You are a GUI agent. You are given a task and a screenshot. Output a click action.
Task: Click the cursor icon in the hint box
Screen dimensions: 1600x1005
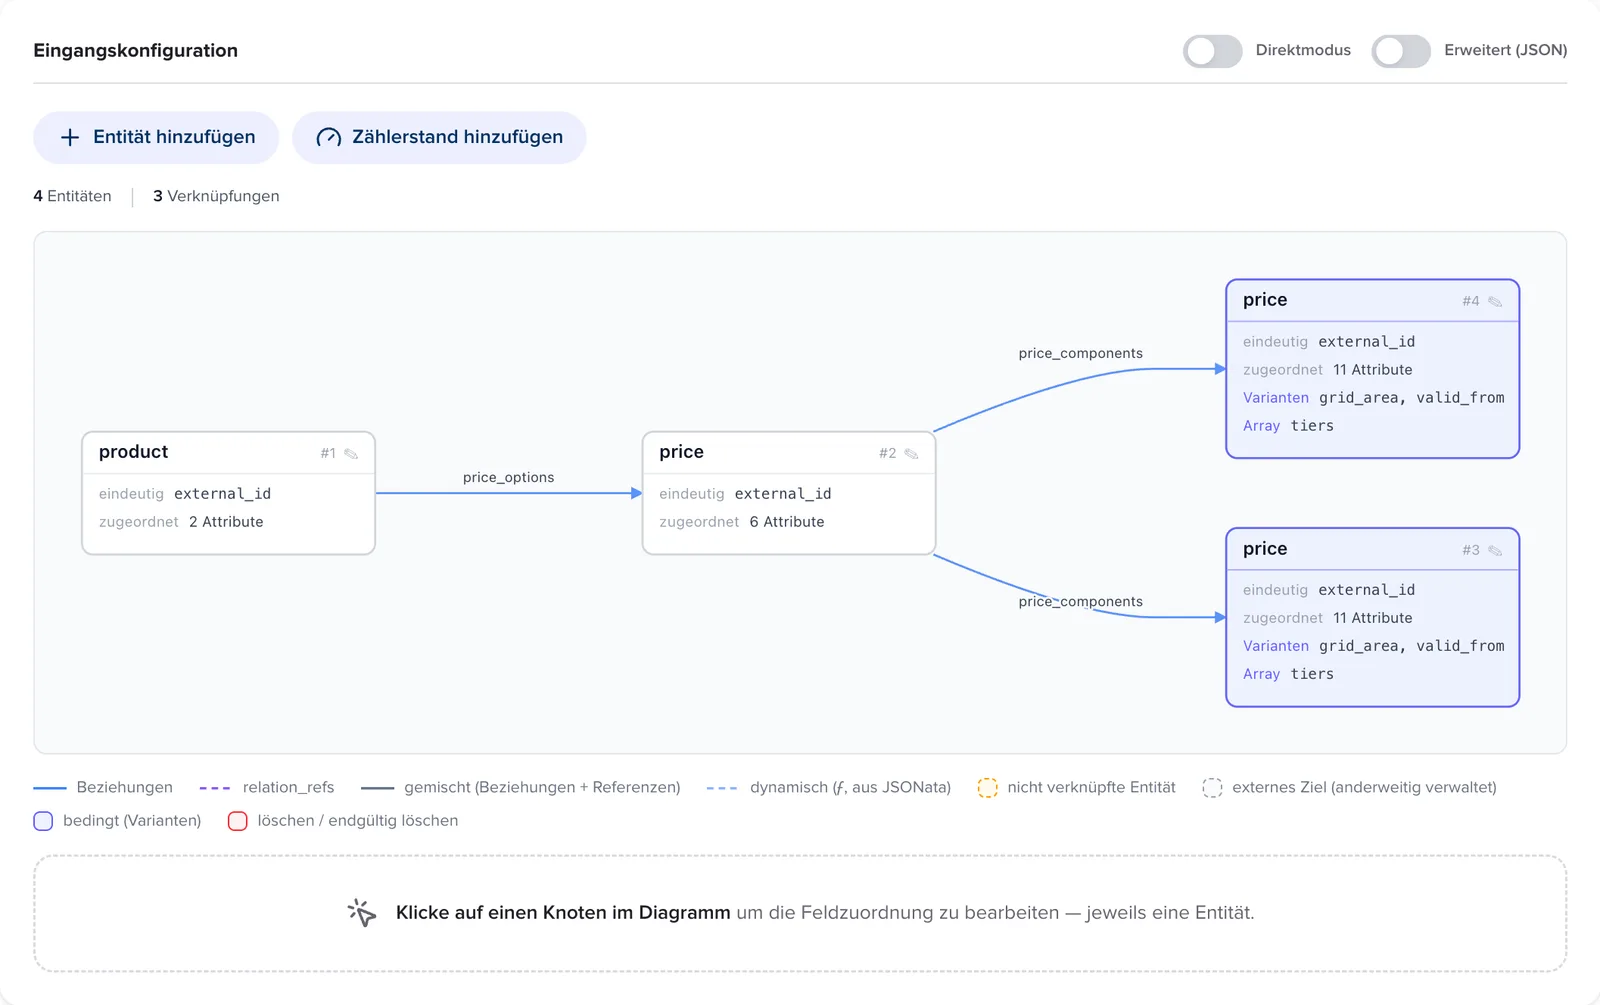click(362, 913)
